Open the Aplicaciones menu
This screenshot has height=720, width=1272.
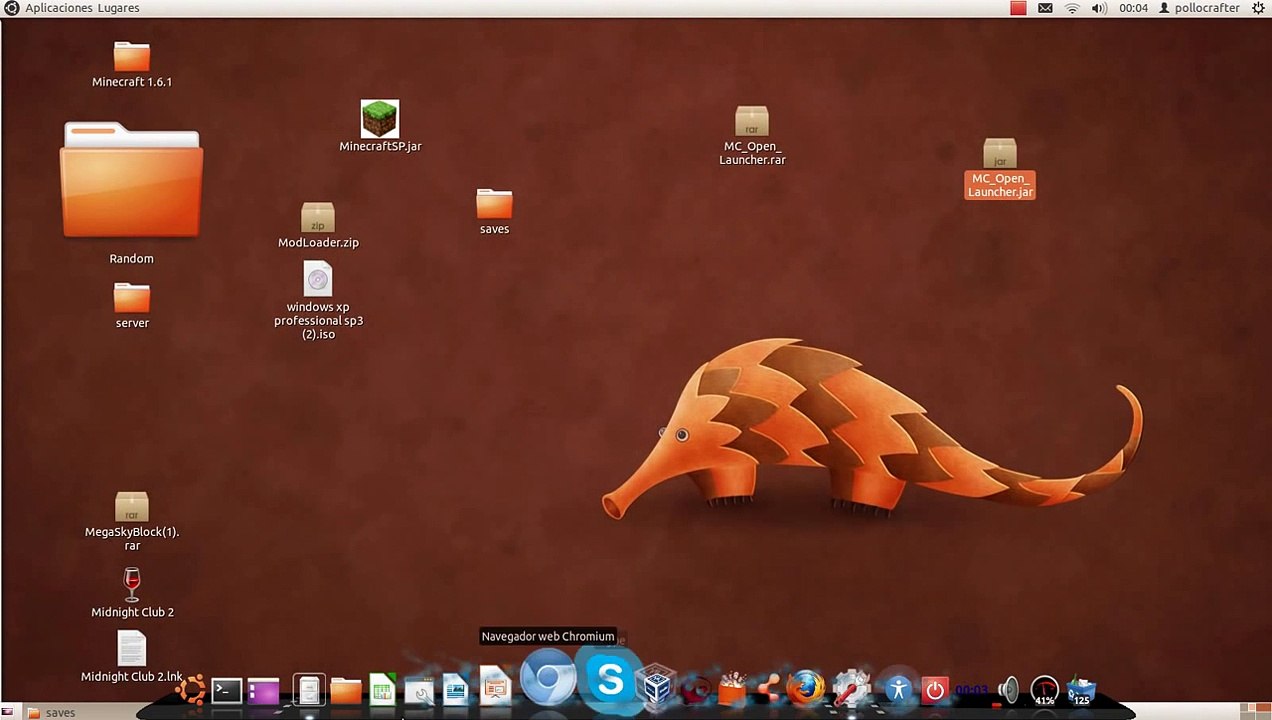(61, 8)
